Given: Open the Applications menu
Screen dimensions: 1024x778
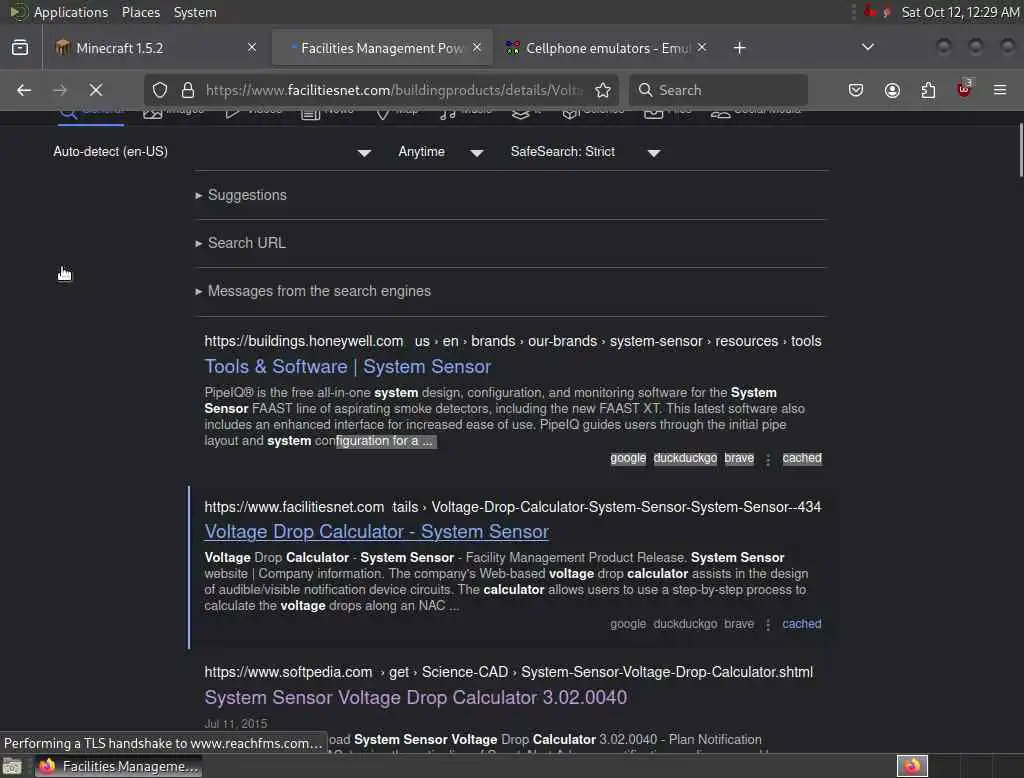Looking at the screenshot, I should [x=71, y=12].
